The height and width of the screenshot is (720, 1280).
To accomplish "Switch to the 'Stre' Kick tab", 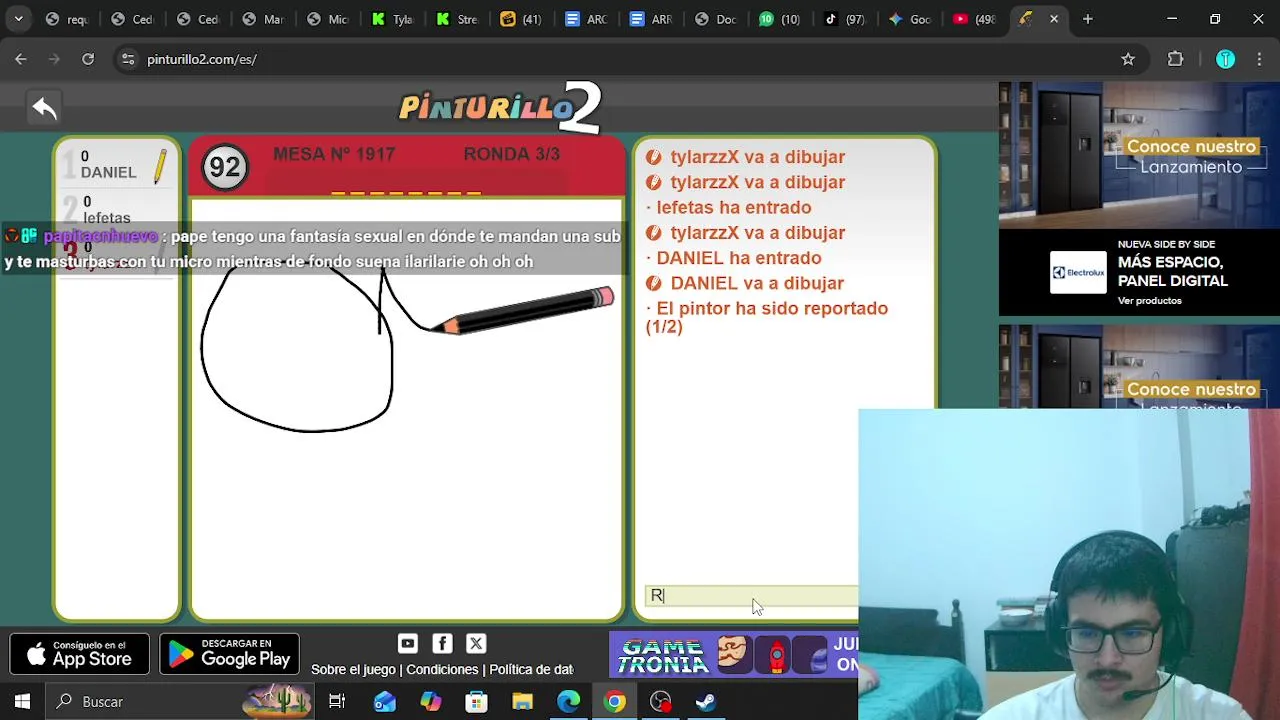I will point(459,19).
